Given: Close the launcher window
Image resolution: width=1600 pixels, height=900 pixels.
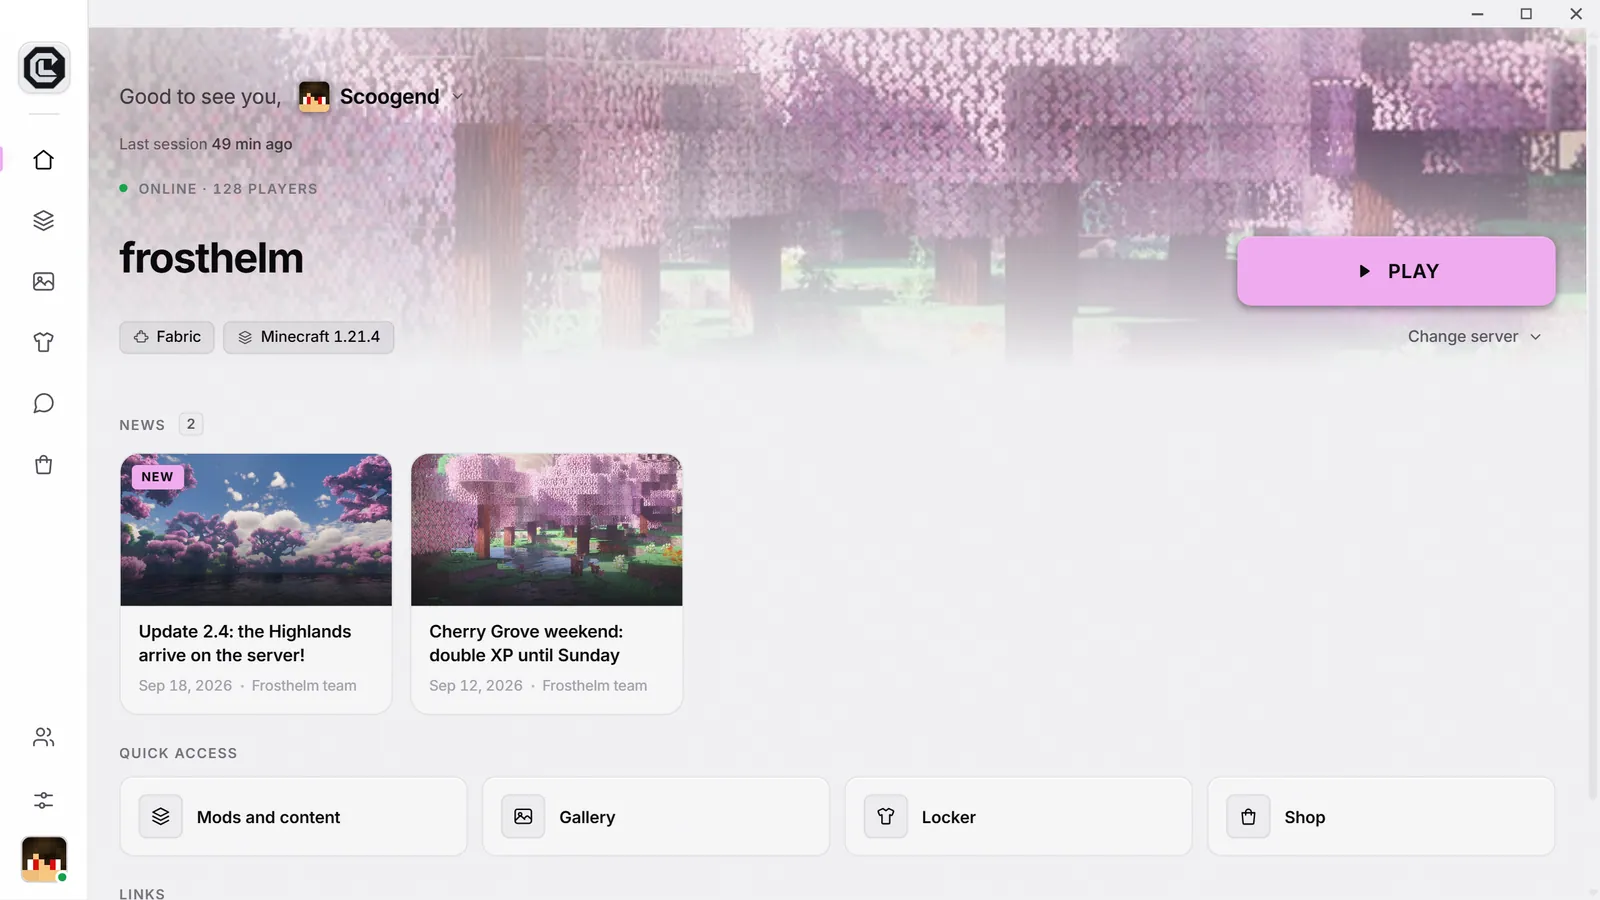Looking at the screenshot, I should pyautogui.click(x=1576, y=14).
